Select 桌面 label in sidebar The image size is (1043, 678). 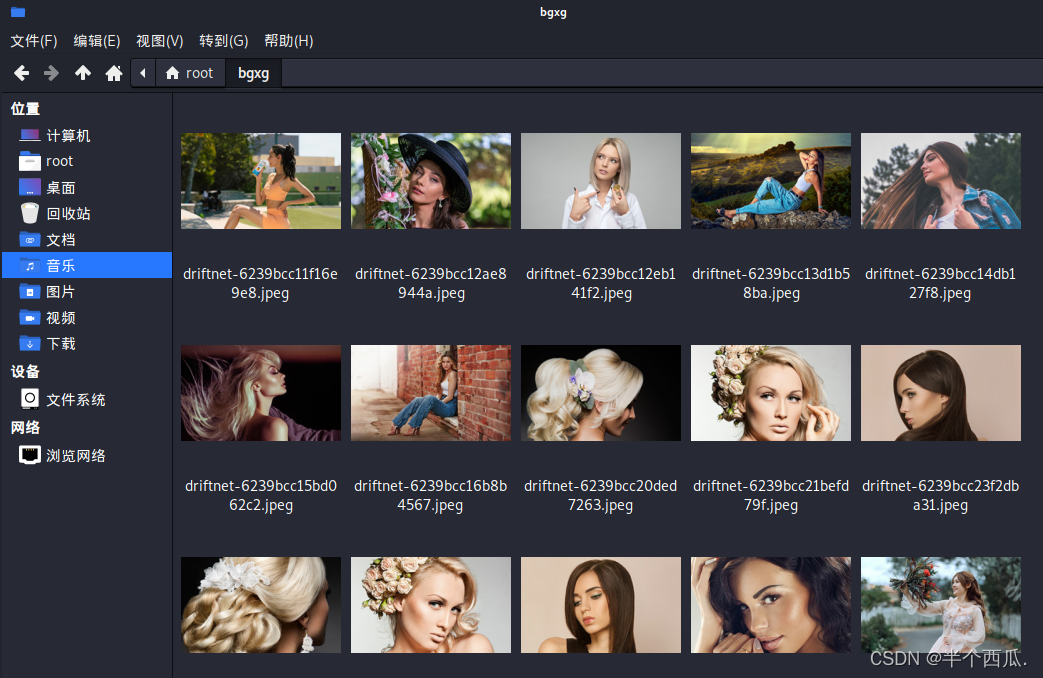61,188
